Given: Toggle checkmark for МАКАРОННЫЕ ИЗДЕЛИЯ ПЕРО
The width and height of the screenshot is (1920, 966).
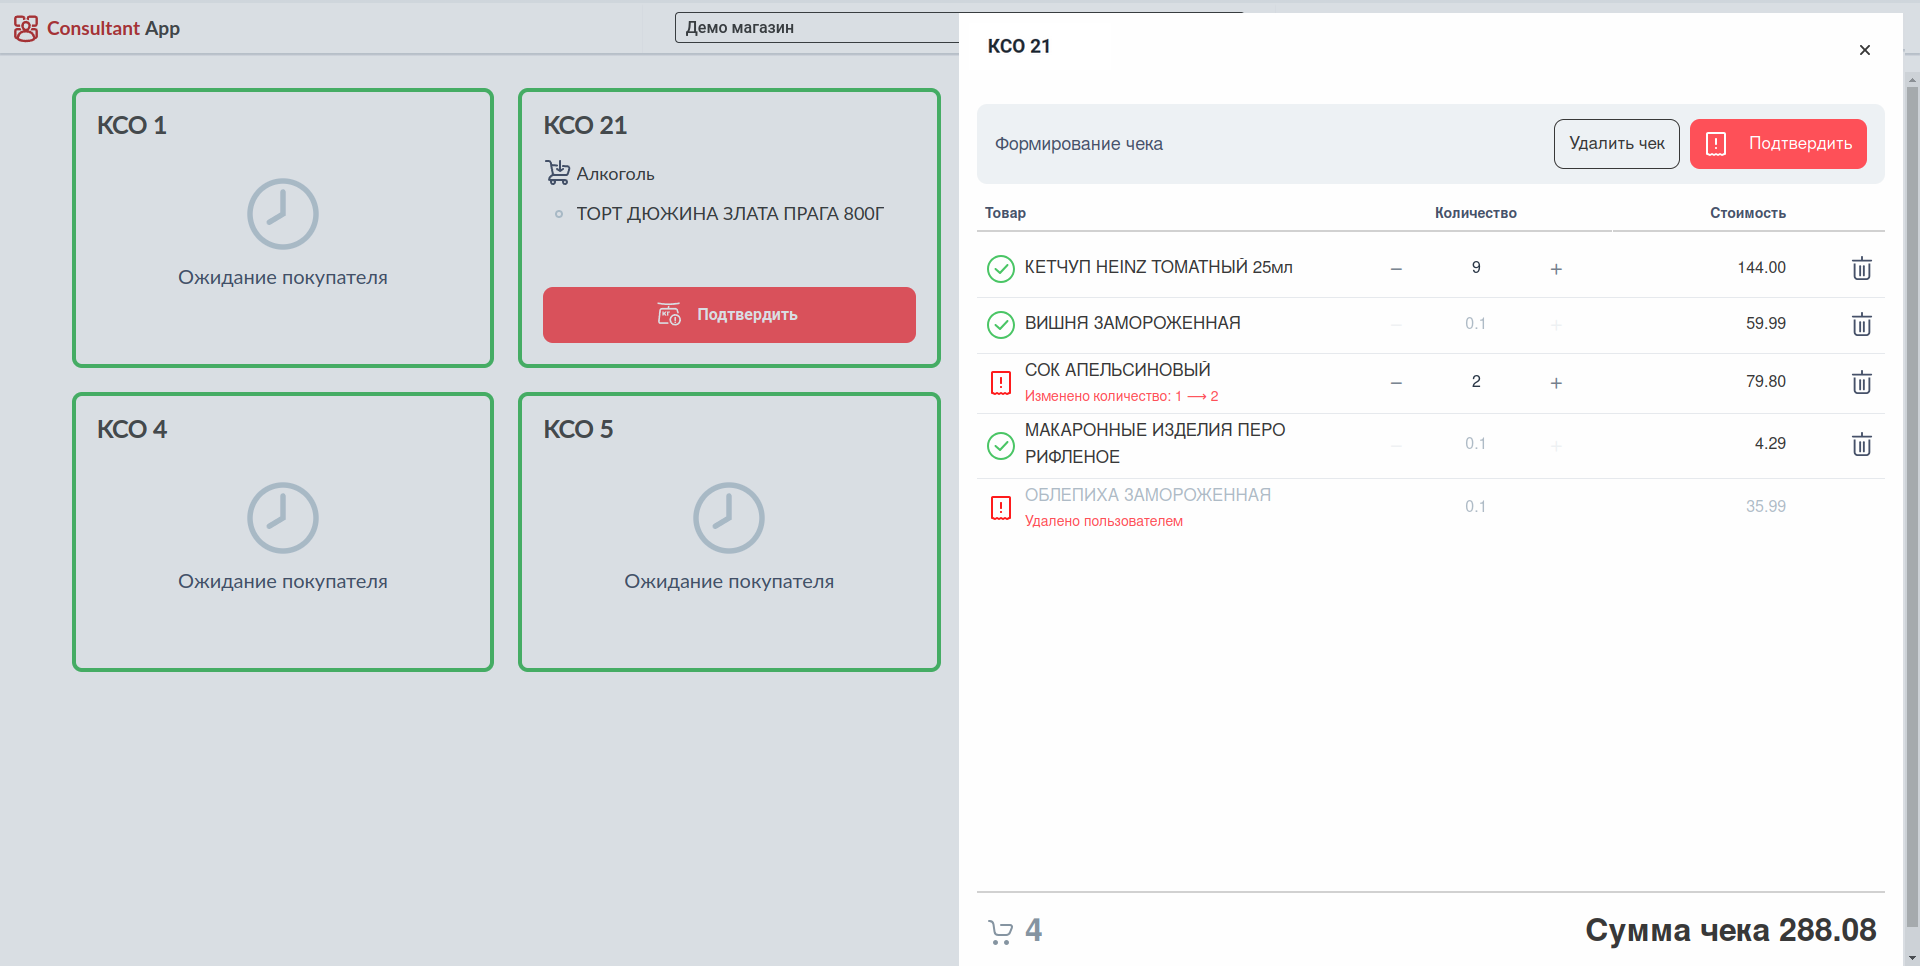Looking at the screenshot, I should tap(1000, 444).
